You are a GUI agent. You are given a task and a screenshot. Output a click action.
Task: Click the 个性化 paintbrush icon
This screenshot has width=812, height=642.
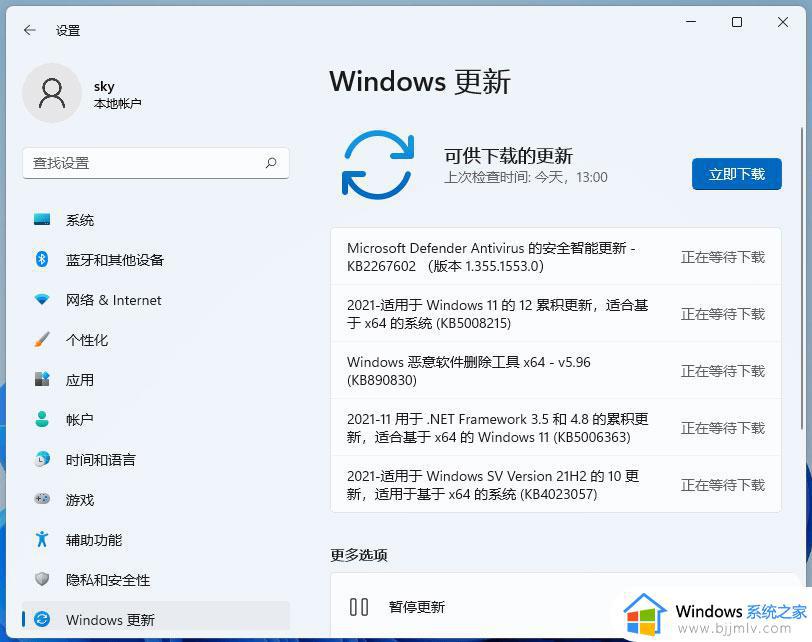coord(42,340)
